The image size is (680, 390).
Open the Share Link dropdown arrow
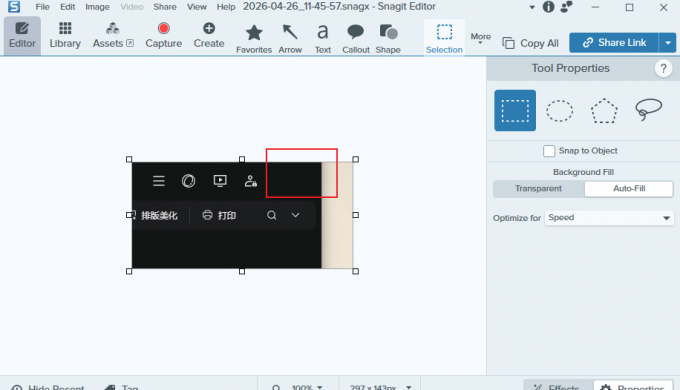pyautogui.click(x=668, y=43)
